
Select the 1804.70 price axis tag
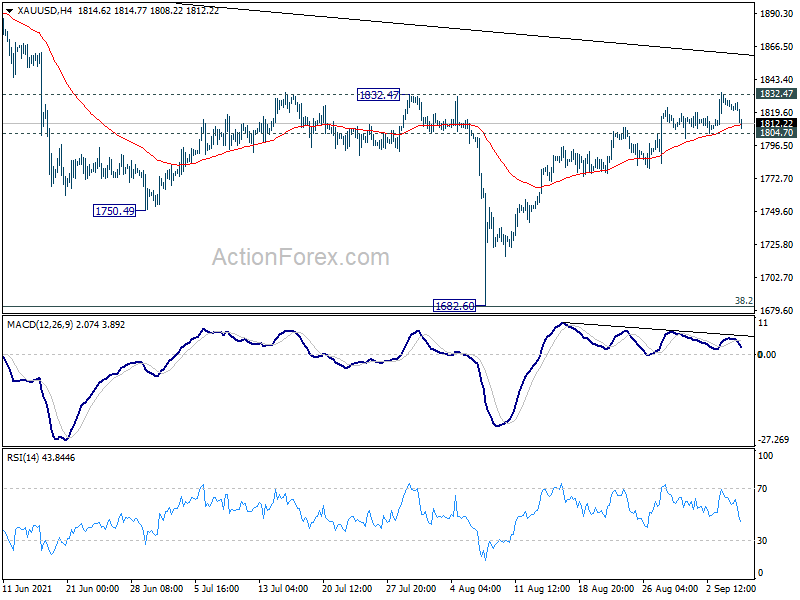pos(776,133)
